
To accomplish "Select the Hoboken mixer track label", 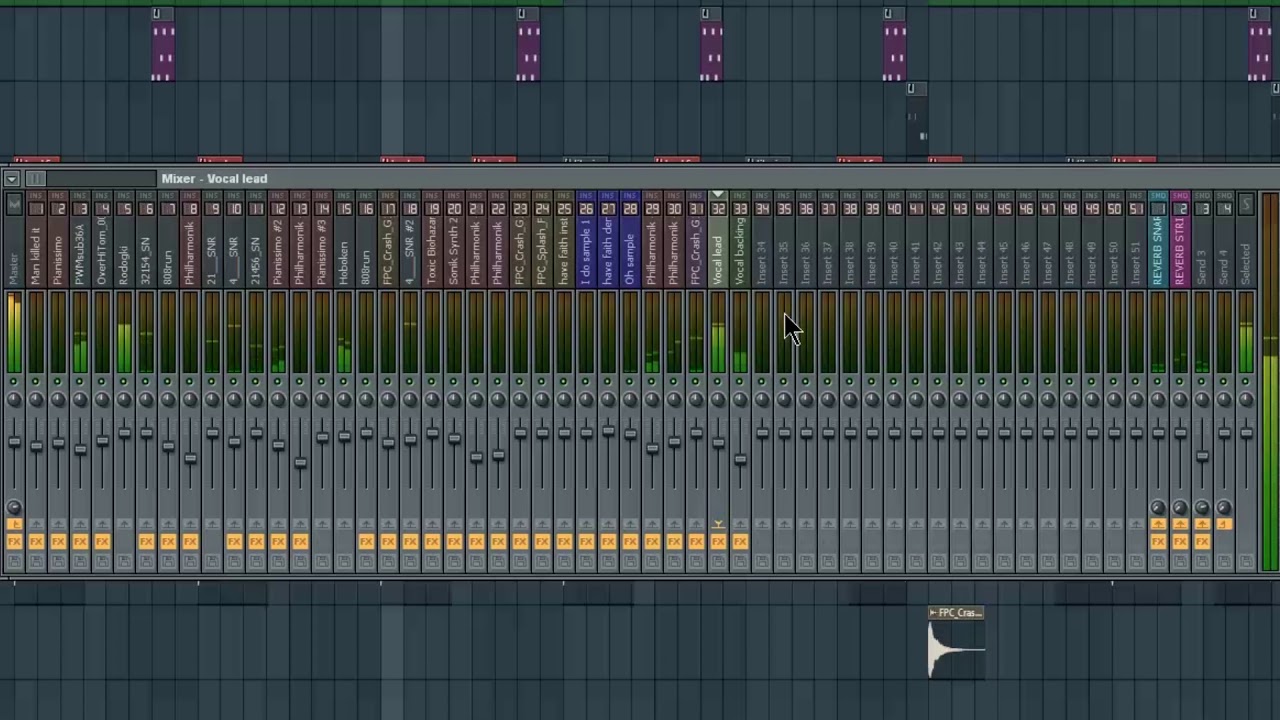I will pos(344,264).
